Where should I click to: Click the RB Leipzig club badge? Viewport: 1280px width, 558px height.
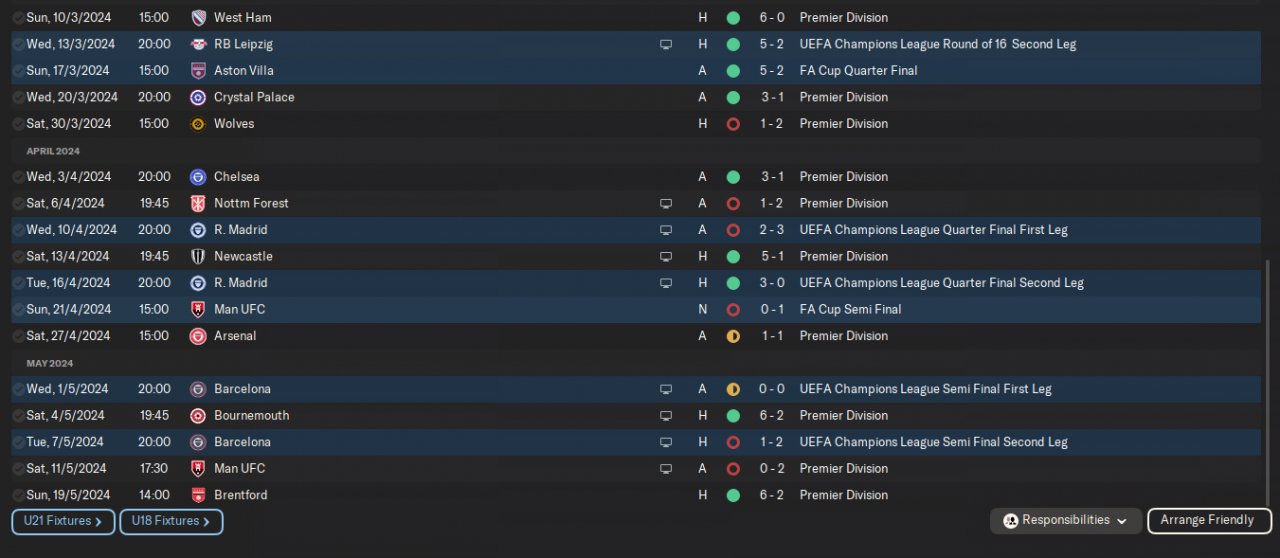coord(198,44)
